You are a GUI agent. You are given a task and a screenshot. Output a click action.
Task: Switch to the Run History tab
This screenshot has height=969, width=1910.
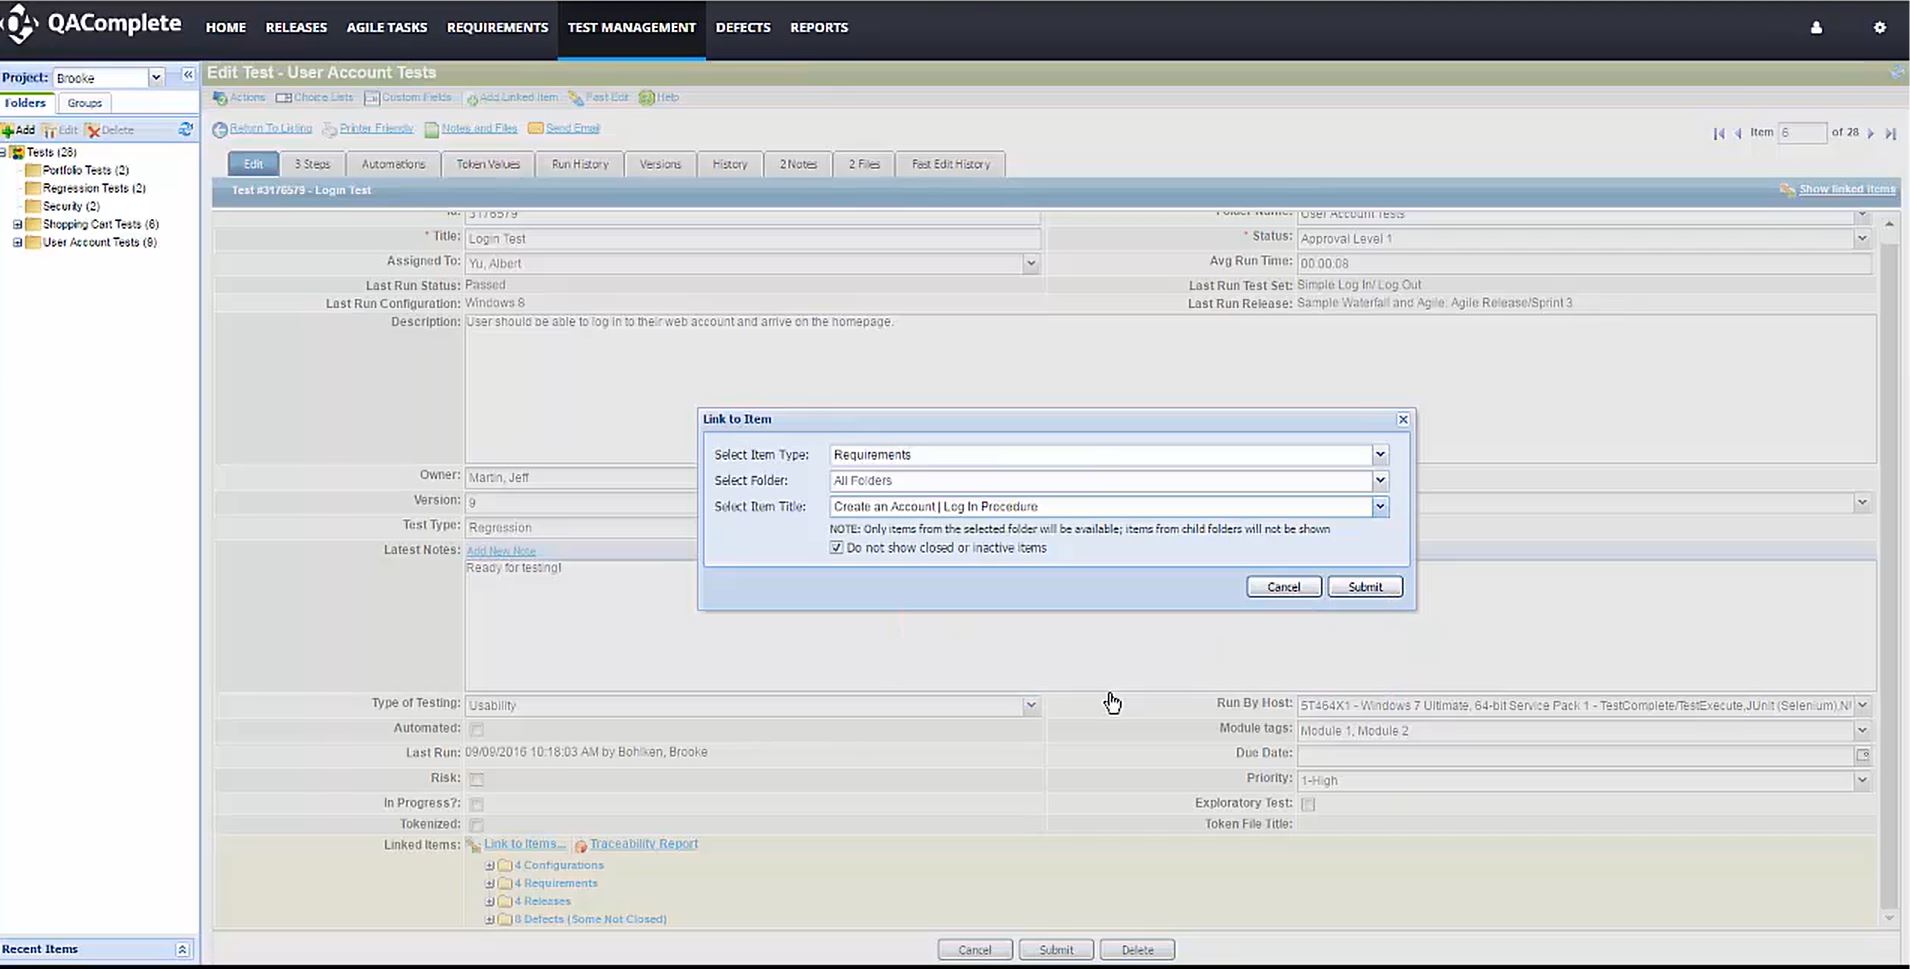coord(579,163)
